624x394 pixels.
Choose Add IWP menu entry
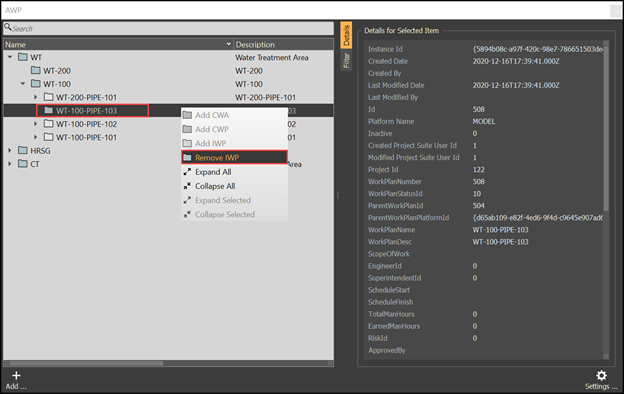click(x=234, y=143)
